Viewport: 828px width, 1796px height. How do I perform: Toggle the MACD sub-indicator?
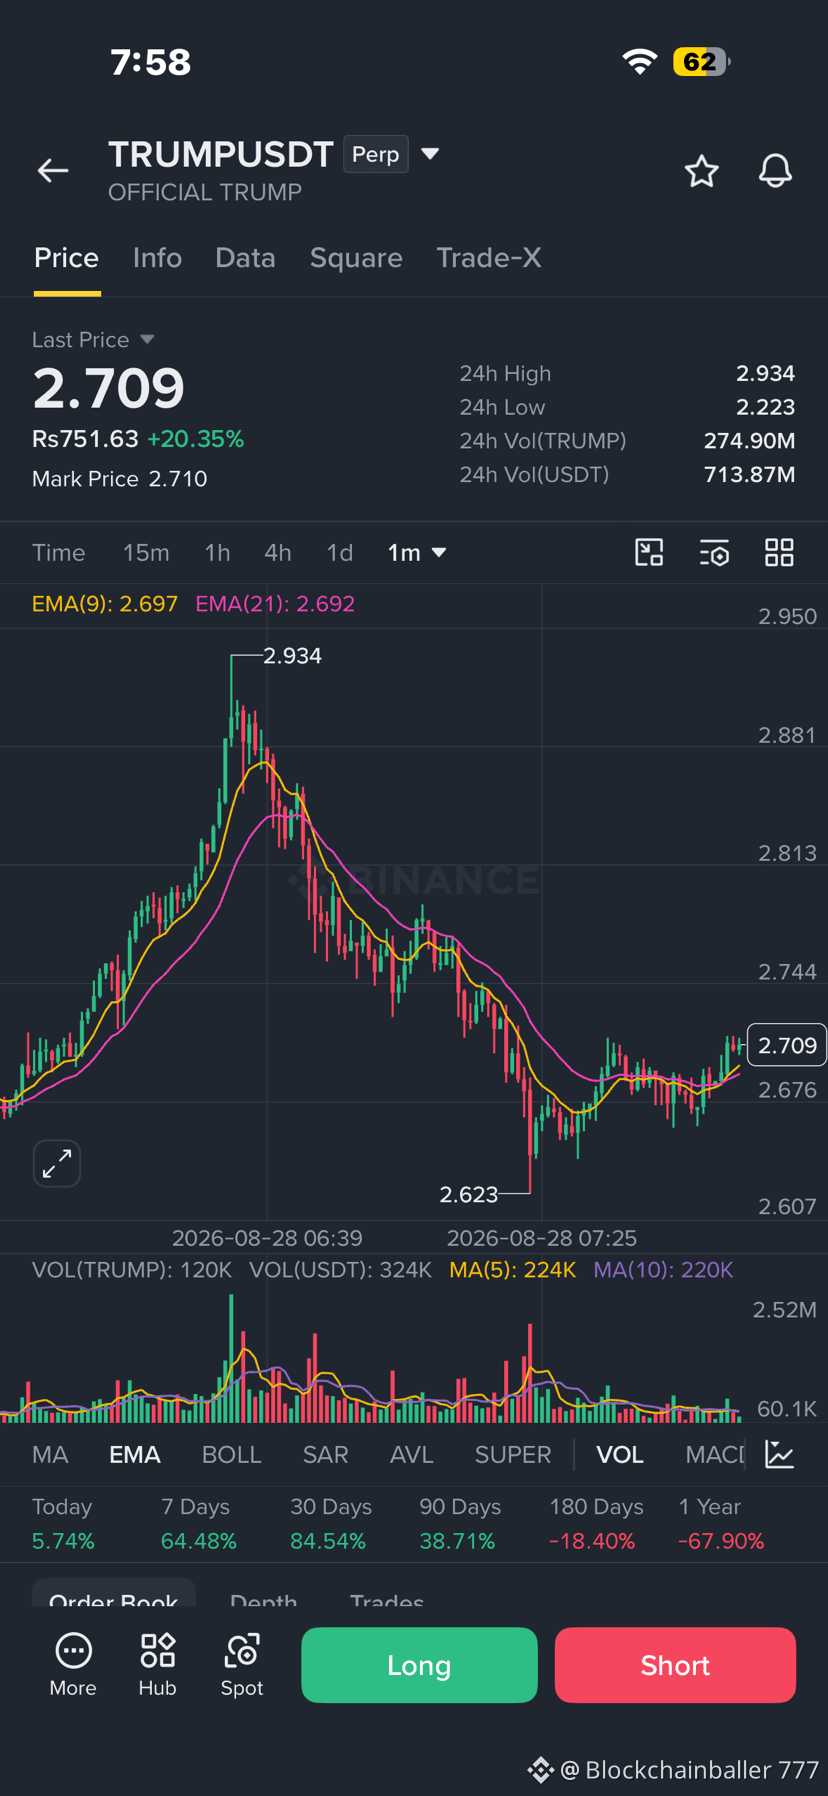[x=715, y=1454]
